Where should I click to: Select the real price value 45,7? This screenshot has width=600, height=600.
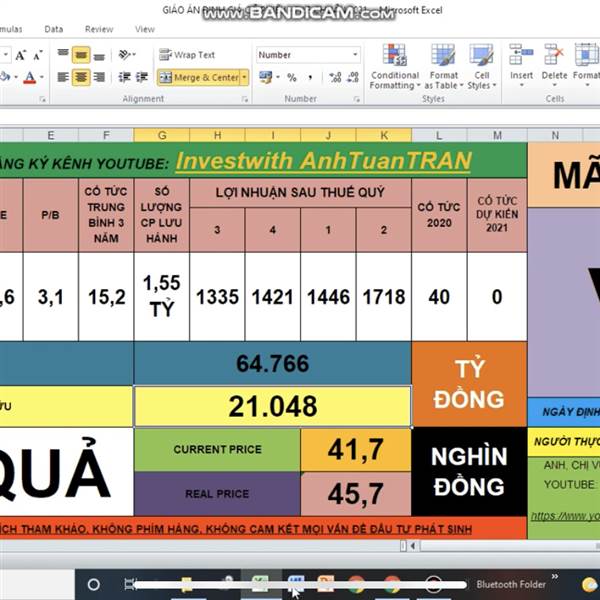coord(356,494)
